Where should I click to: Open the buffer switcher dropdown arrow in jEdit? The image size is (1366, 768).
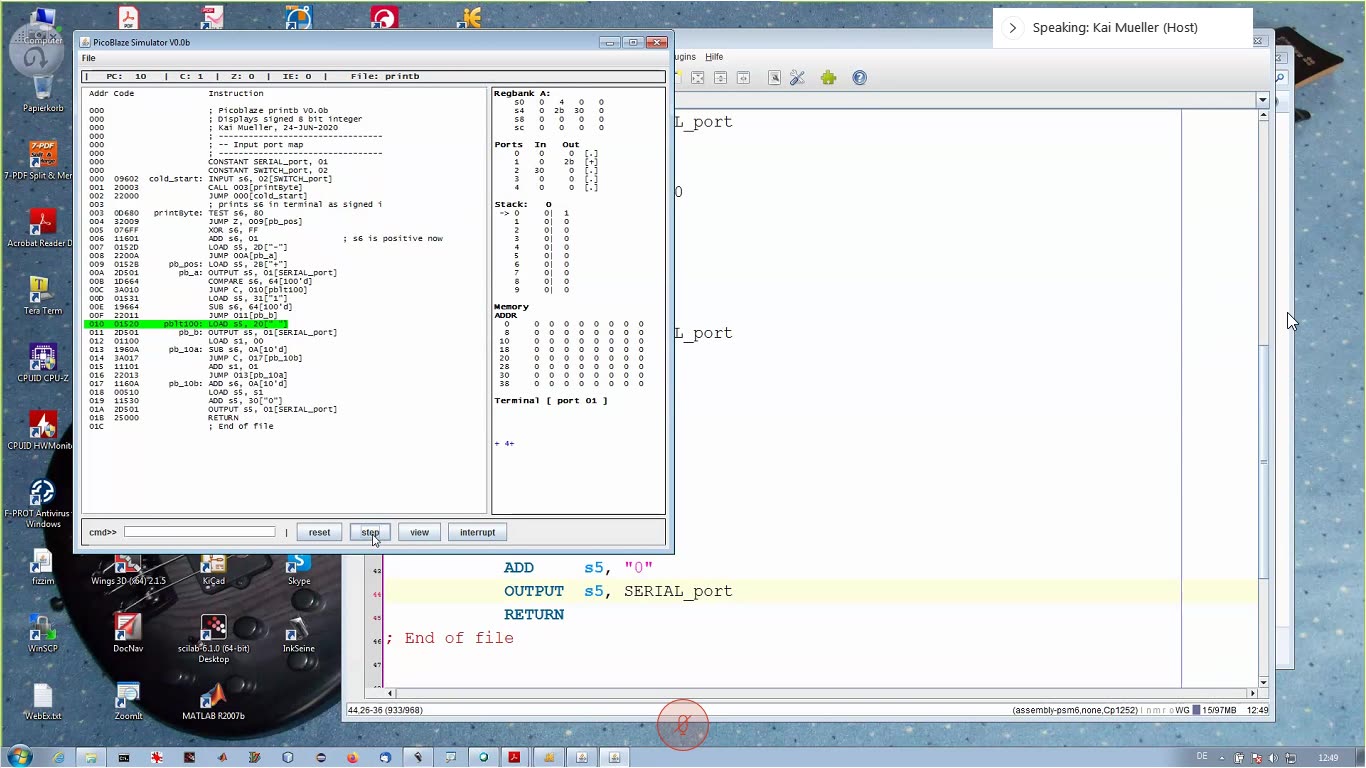click(1262, 100)
